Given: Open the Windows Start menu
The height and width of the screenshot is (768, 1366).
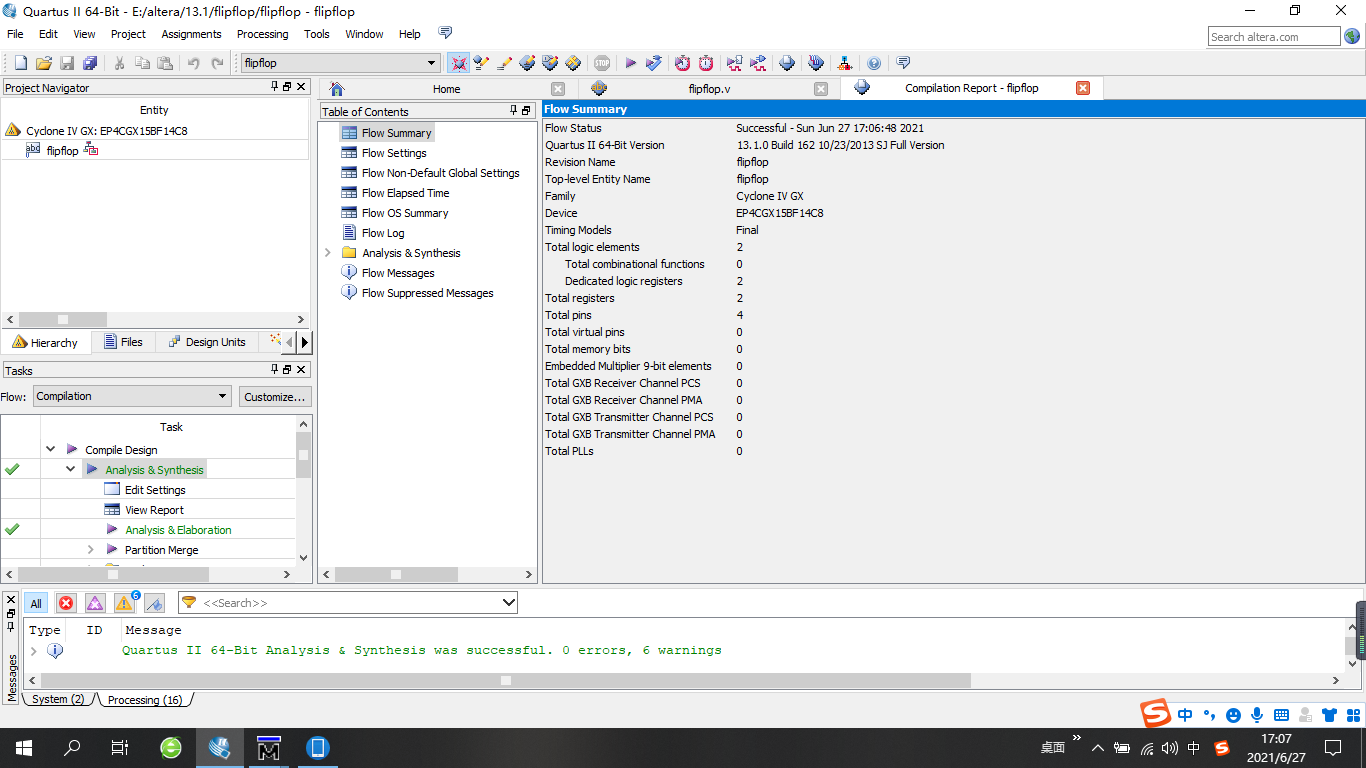Looking at the screenshot, I should (24, 747).
